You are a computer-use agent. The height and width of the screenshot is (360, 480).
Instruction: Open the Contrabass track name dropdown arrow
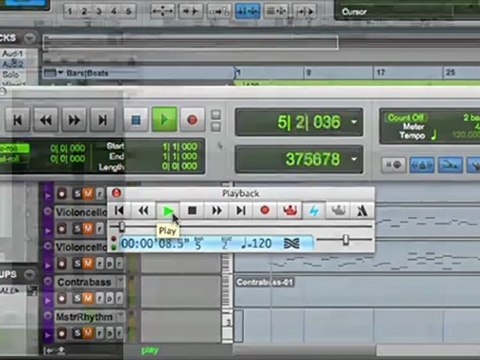pos(121,280)
